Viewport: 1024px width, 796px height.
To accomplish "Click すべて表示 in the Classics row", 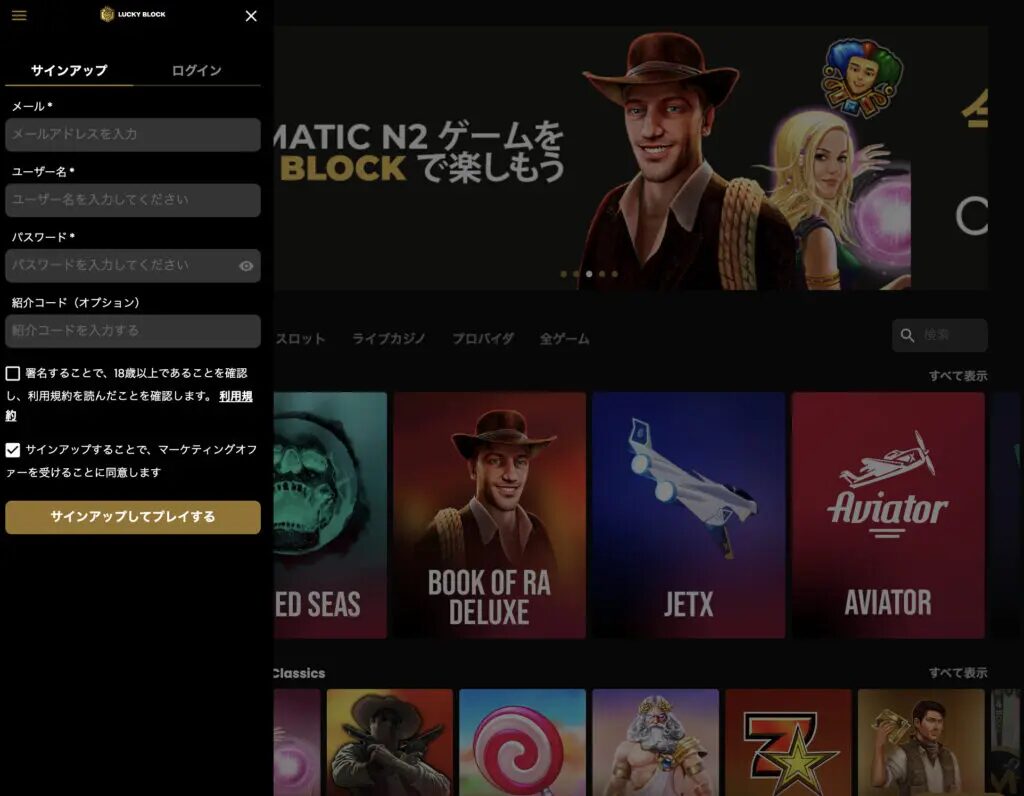I will point(958,673).
